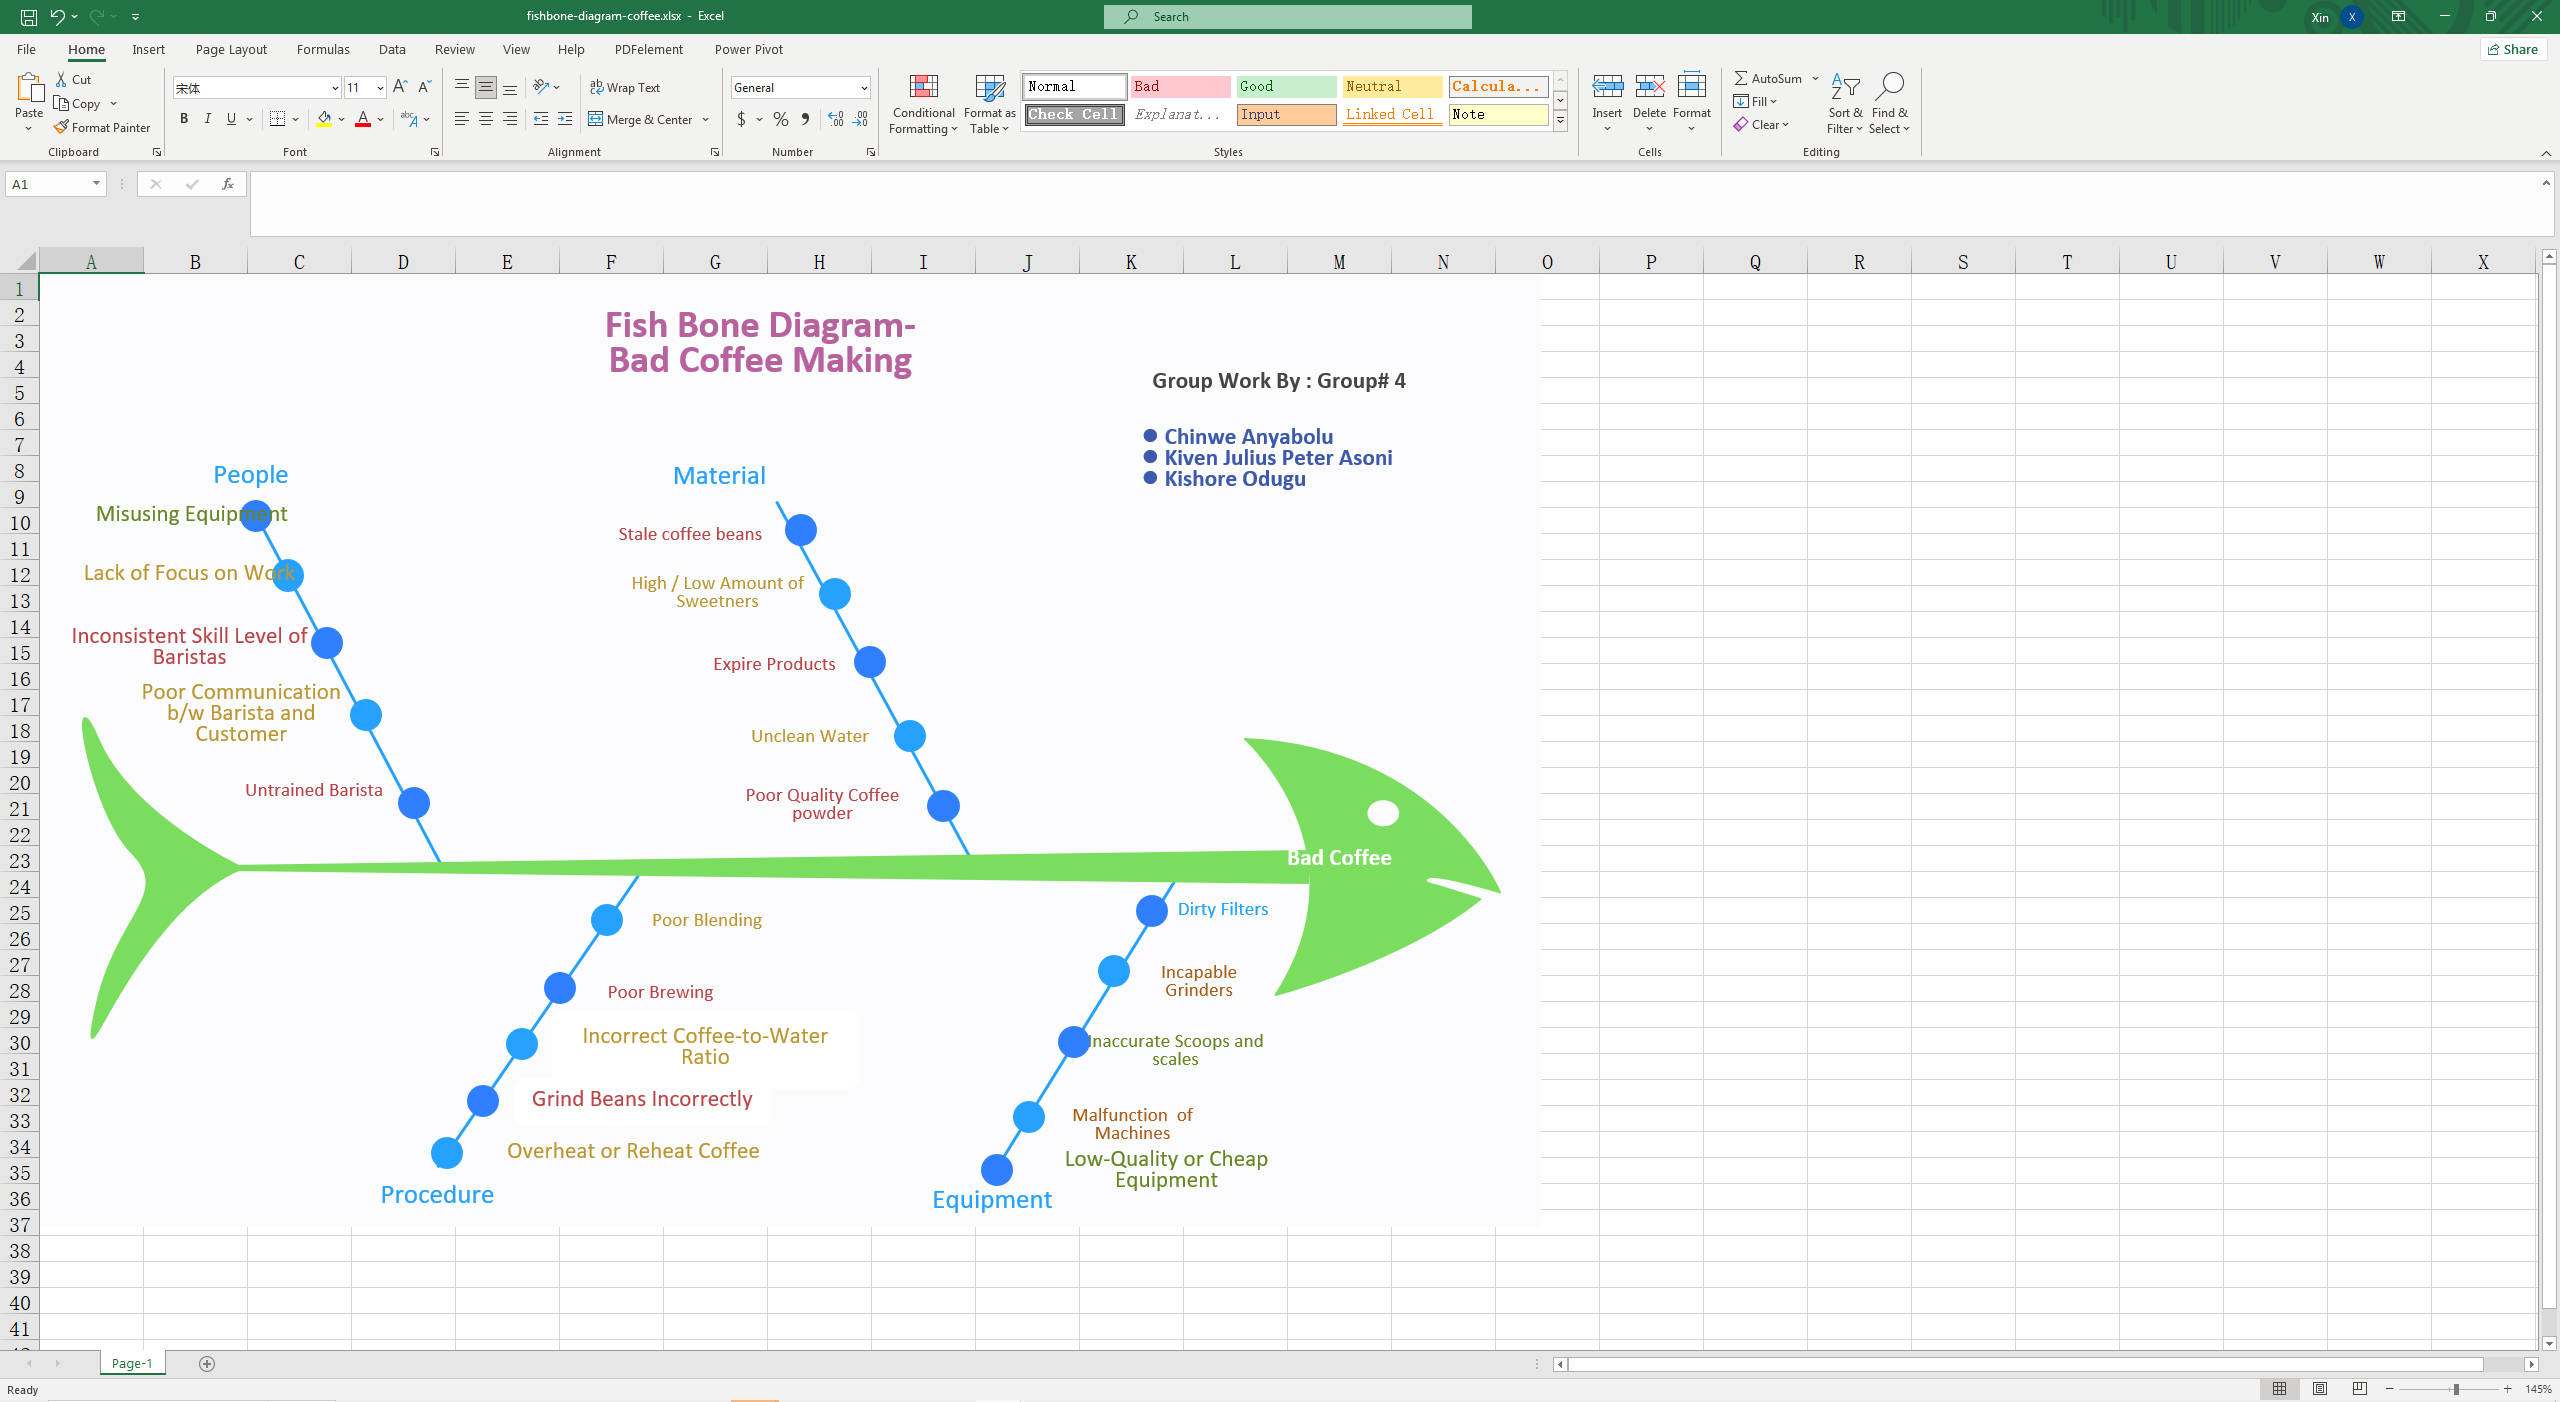Open the font size dropdown
The height and width of the screenshot is (1402, 2560).
[x=380, y=88]
